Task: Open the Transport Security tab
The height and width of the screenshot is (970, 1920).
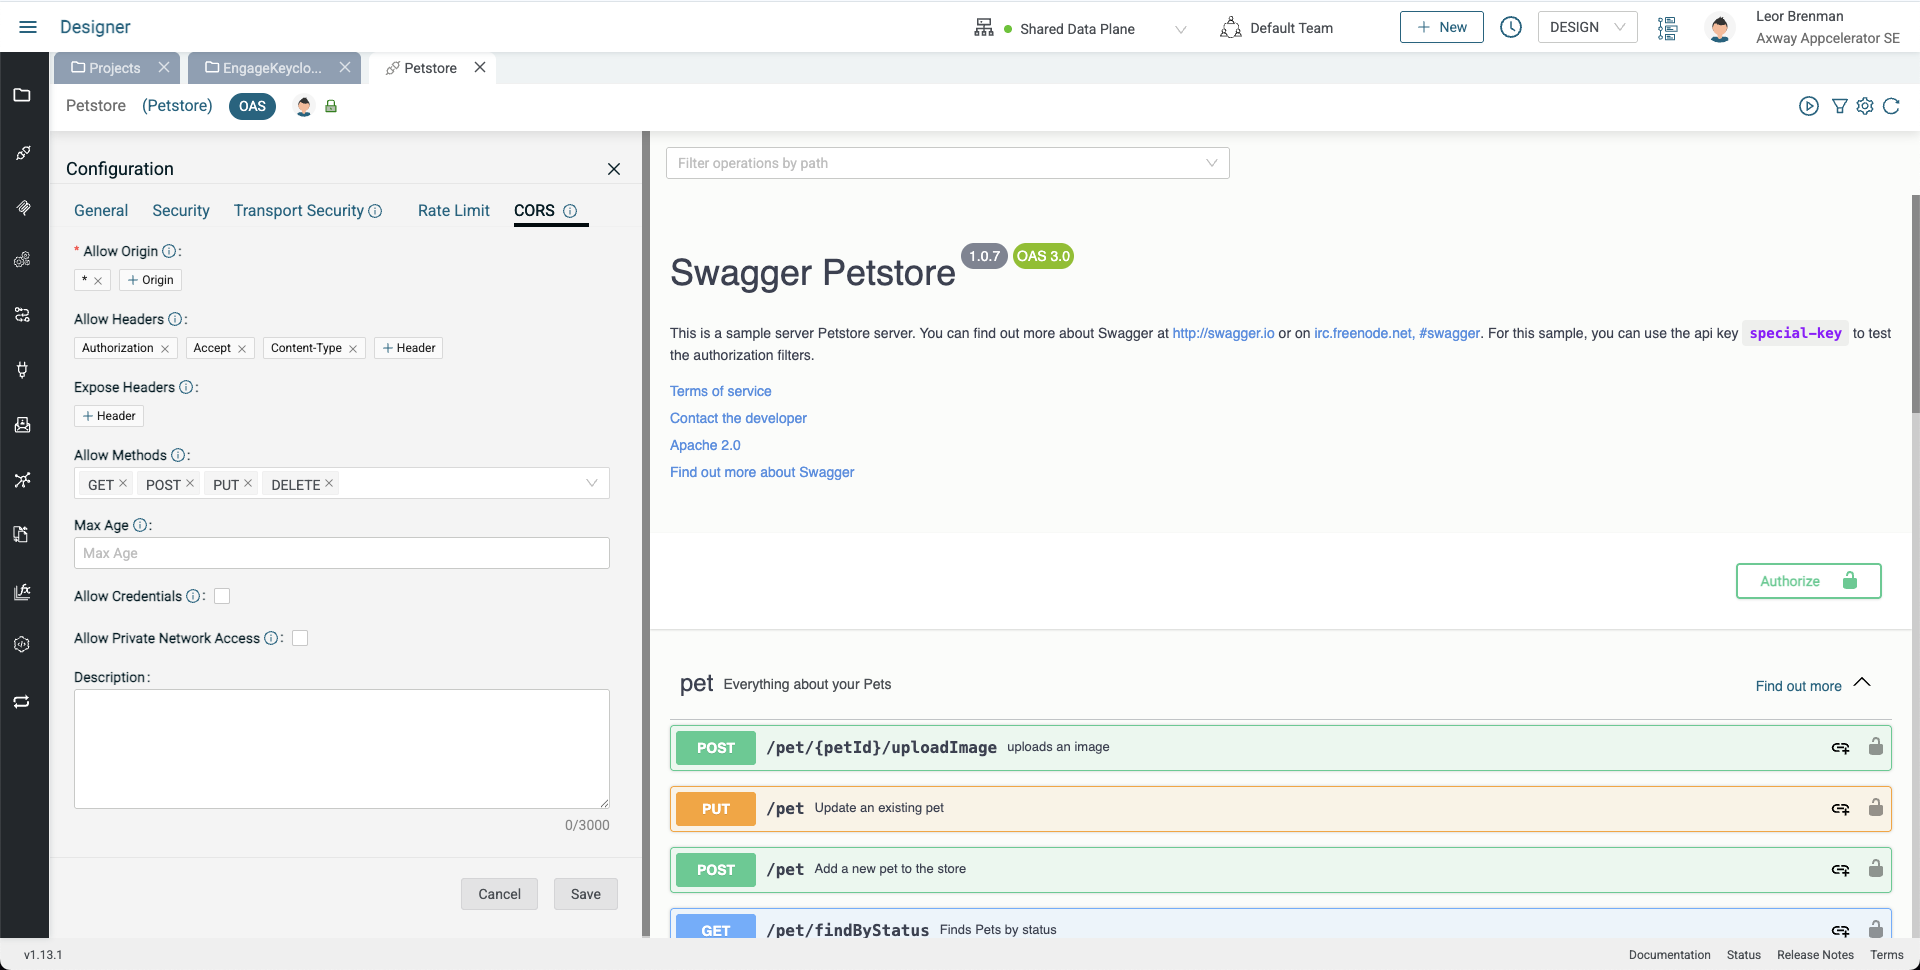Action: pyautogui.click(x=299, y=211)
